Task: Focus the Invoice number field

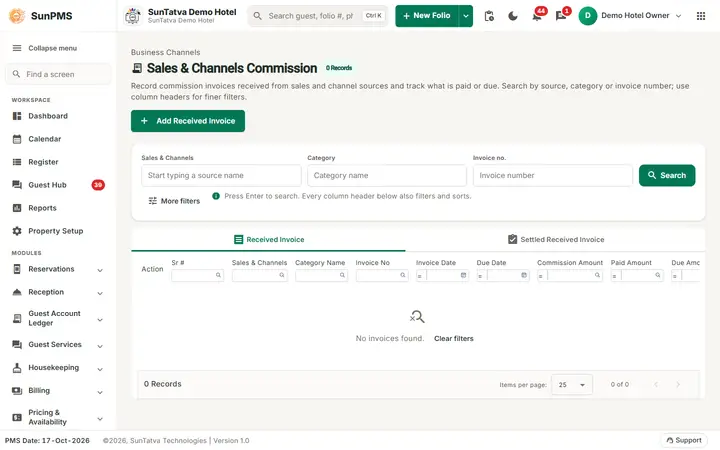Action: (553, 175)
